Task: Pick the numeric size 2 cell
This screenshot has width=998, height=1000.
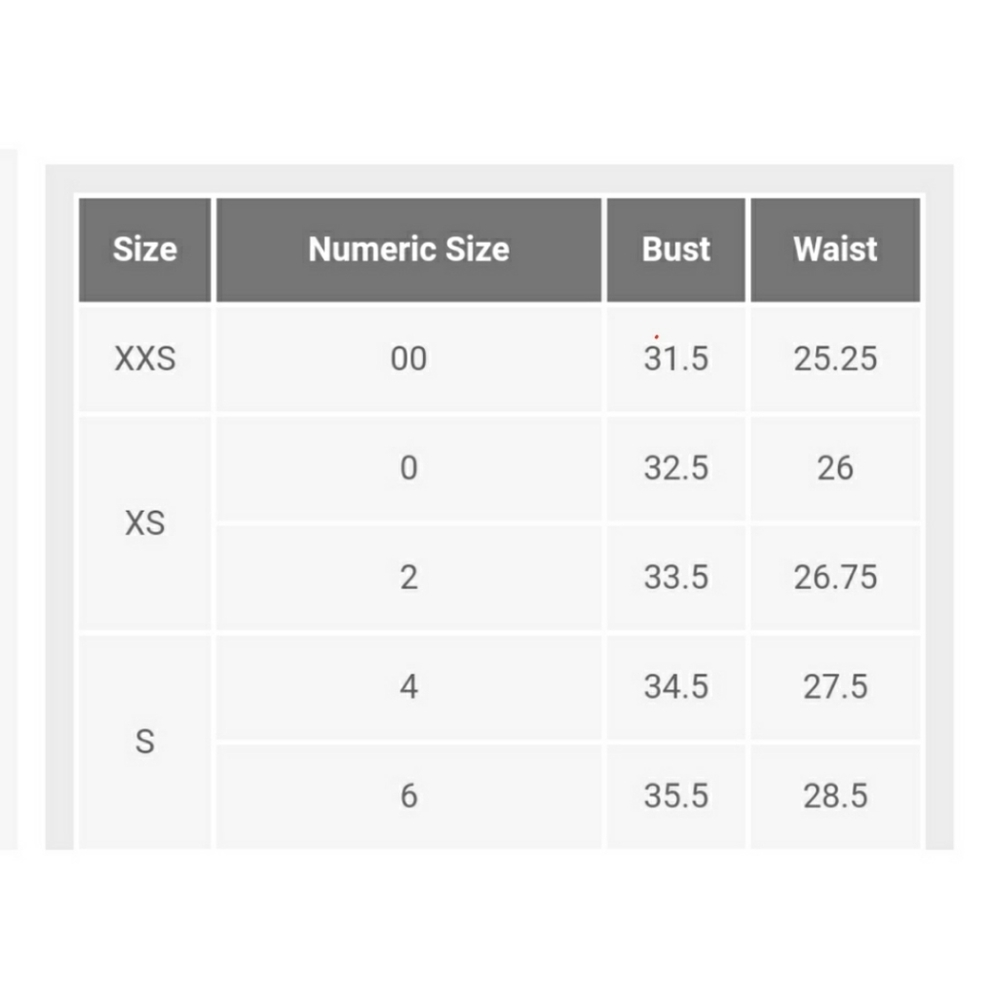Action: click(x=409, y=577)
